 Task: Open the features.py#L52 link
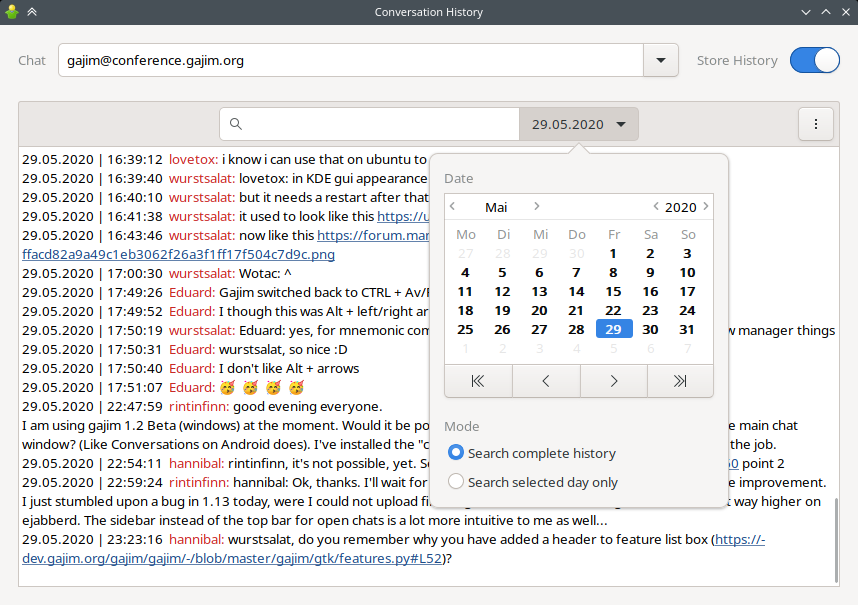tap(231, 559)
